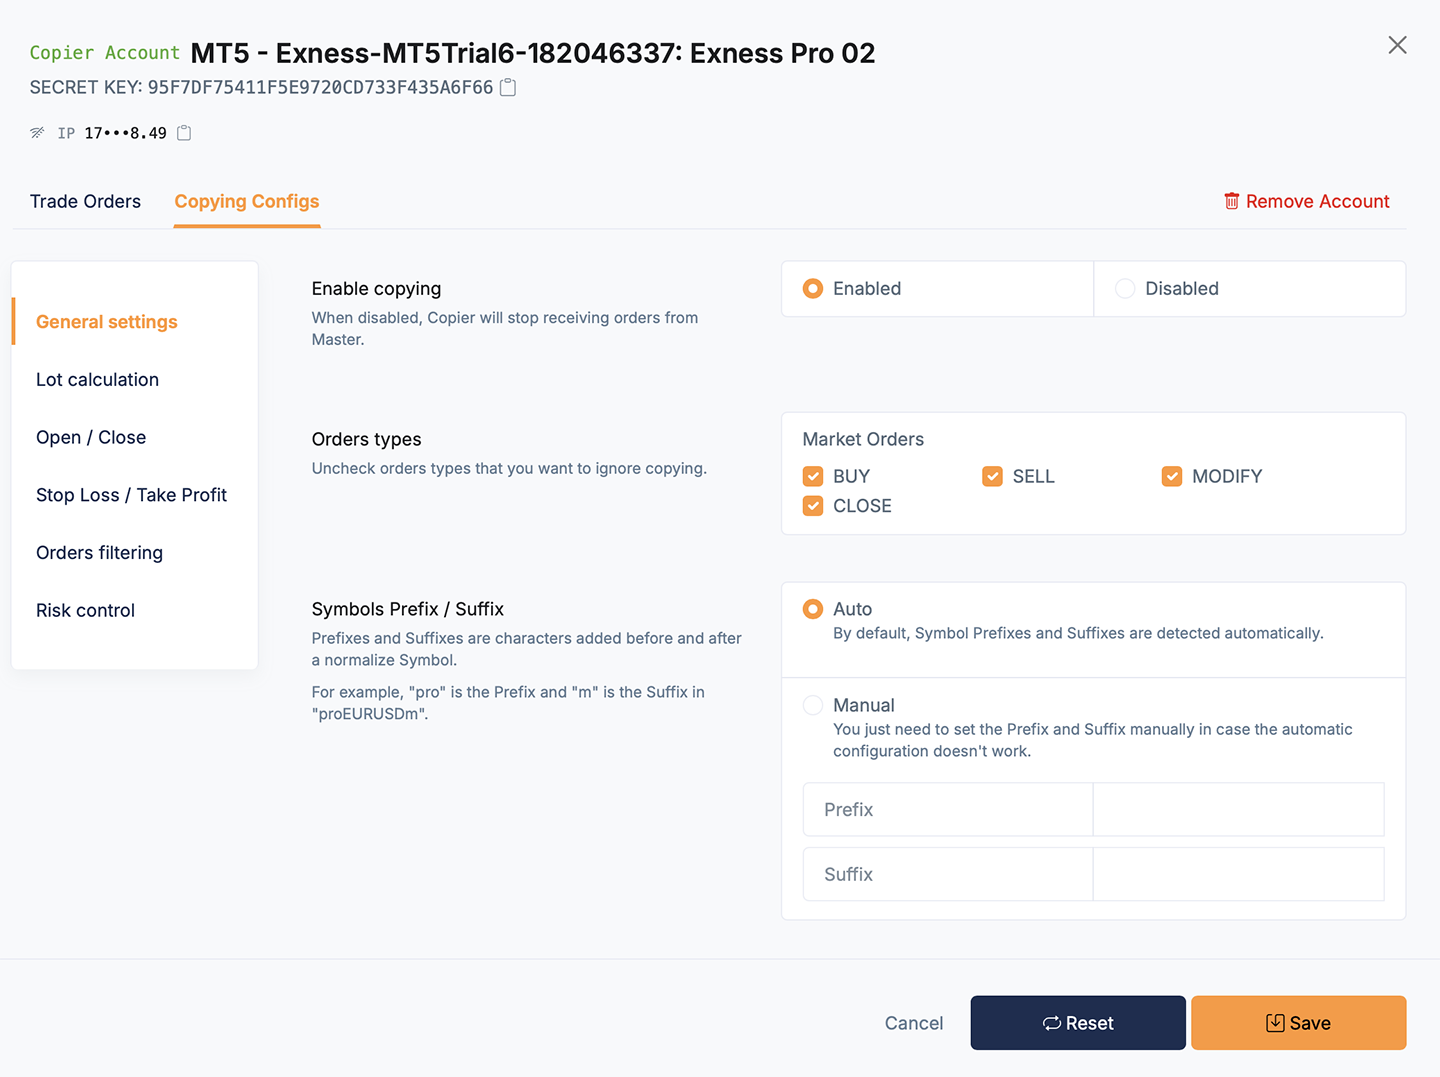Save the copying settings

pos(1298,1023)
